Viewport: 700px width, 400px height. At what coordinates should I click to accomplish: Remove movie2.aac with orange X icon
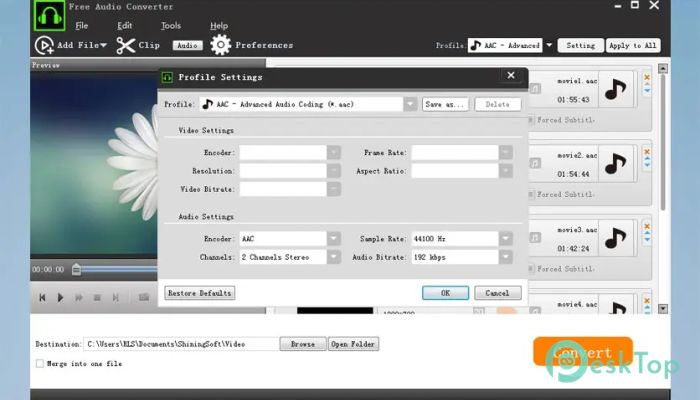coord(647,152)
